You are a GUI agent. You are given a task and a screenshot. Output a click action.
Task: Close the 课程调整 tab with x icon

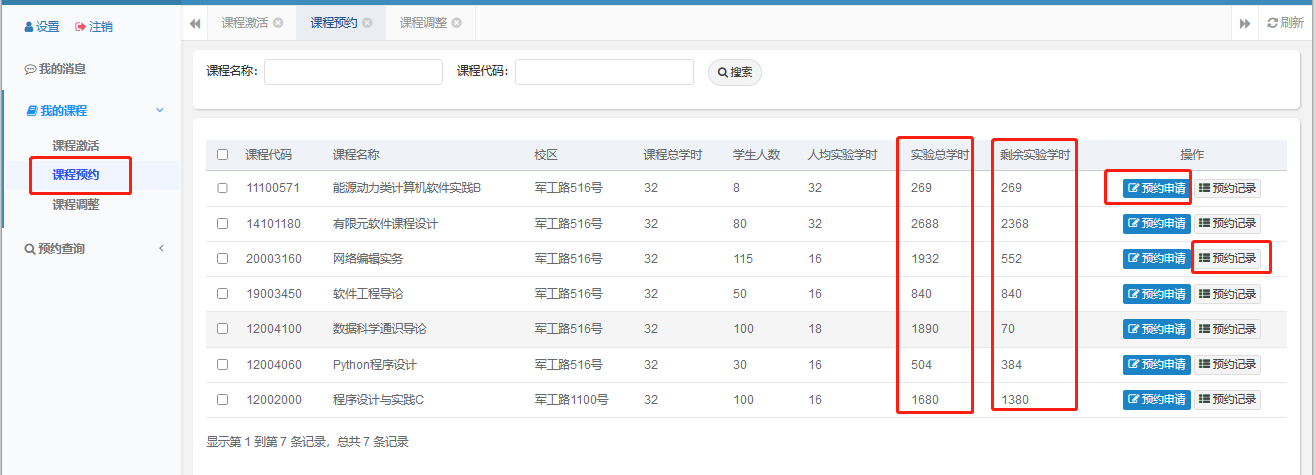(x=457, y=23)
